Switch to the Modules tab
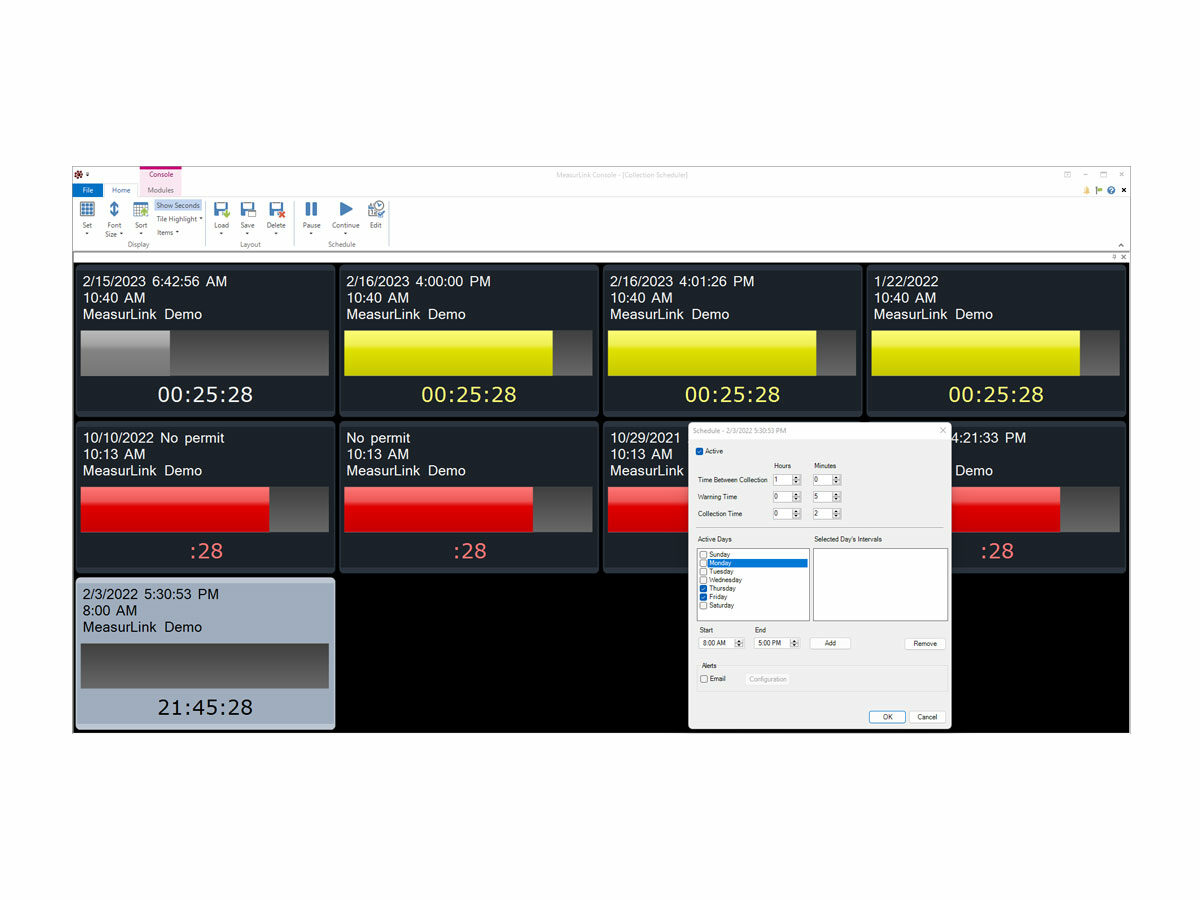This screenshot has height=900, width=1200. [160, 190]
